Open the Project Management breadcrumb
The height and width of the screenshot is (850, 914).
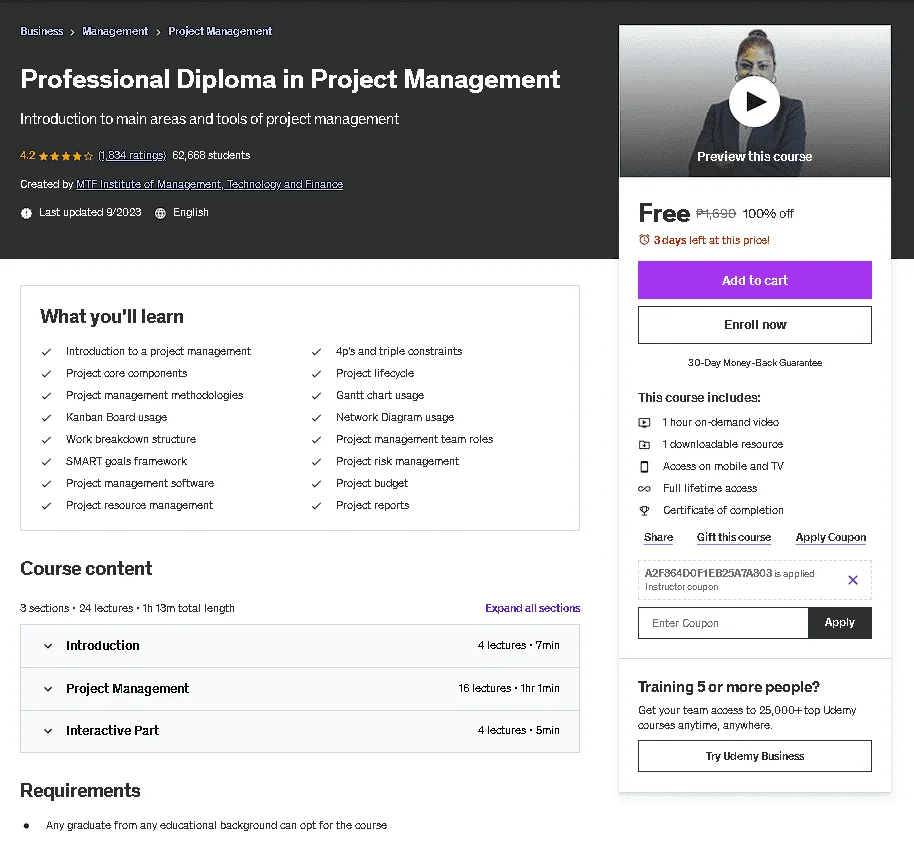[x=220, y=31]
